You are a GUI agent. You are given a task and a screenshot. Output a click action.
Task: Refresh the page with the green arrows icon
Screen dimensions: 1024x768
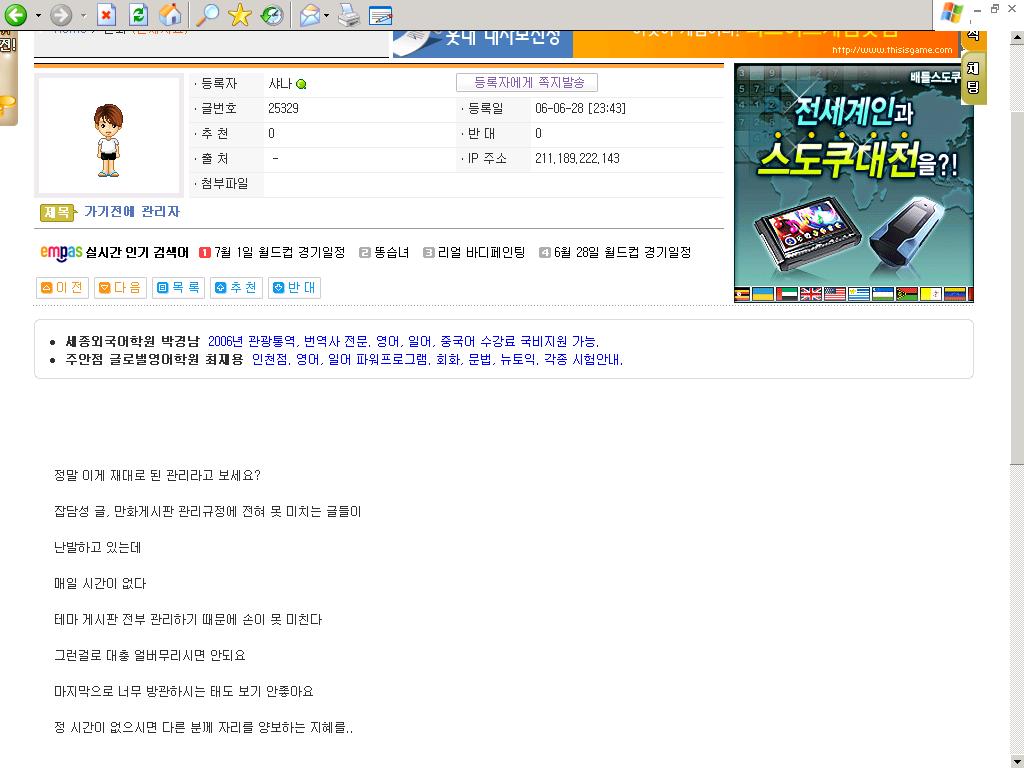[138, 14]
